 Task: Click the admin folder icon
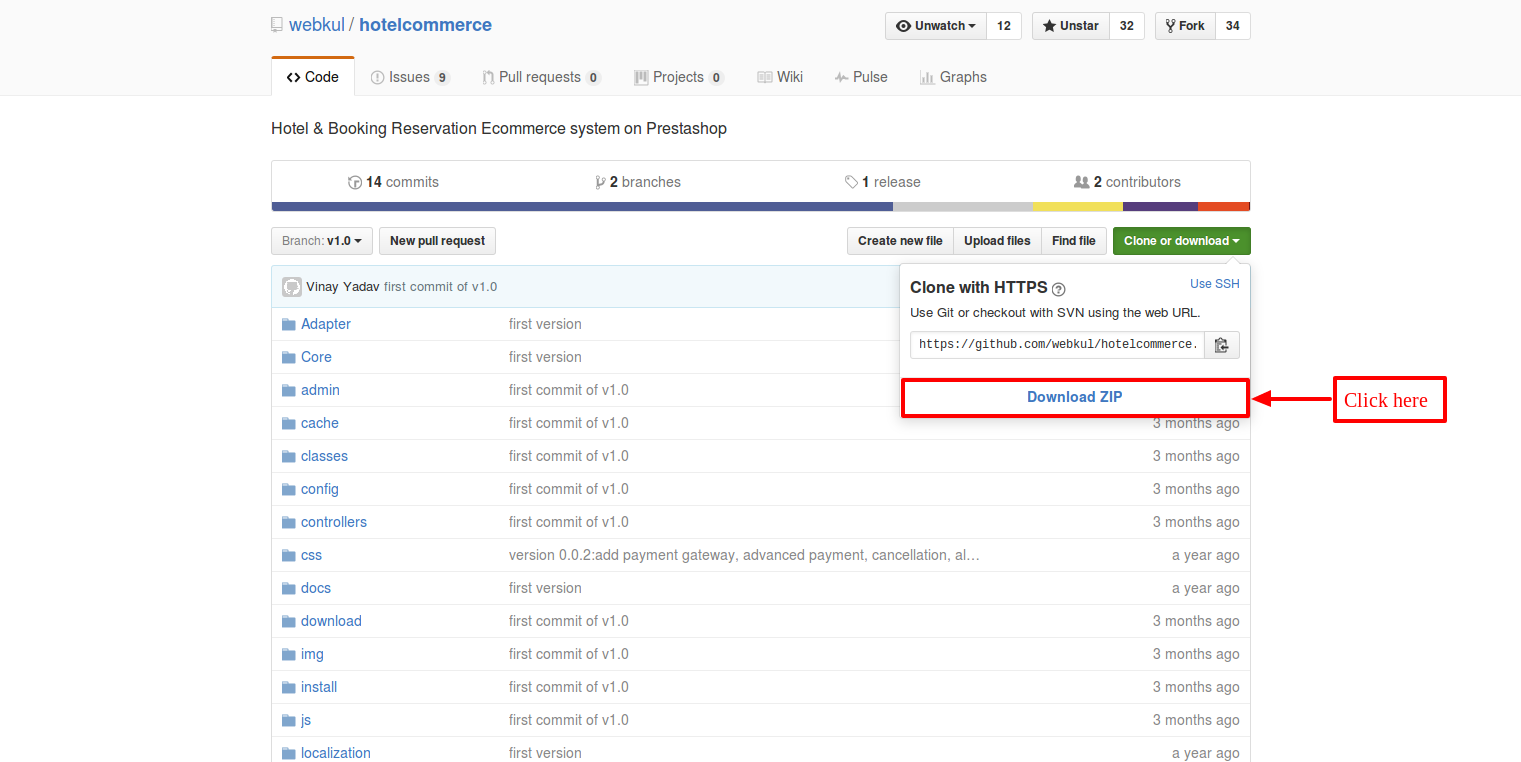289,390
